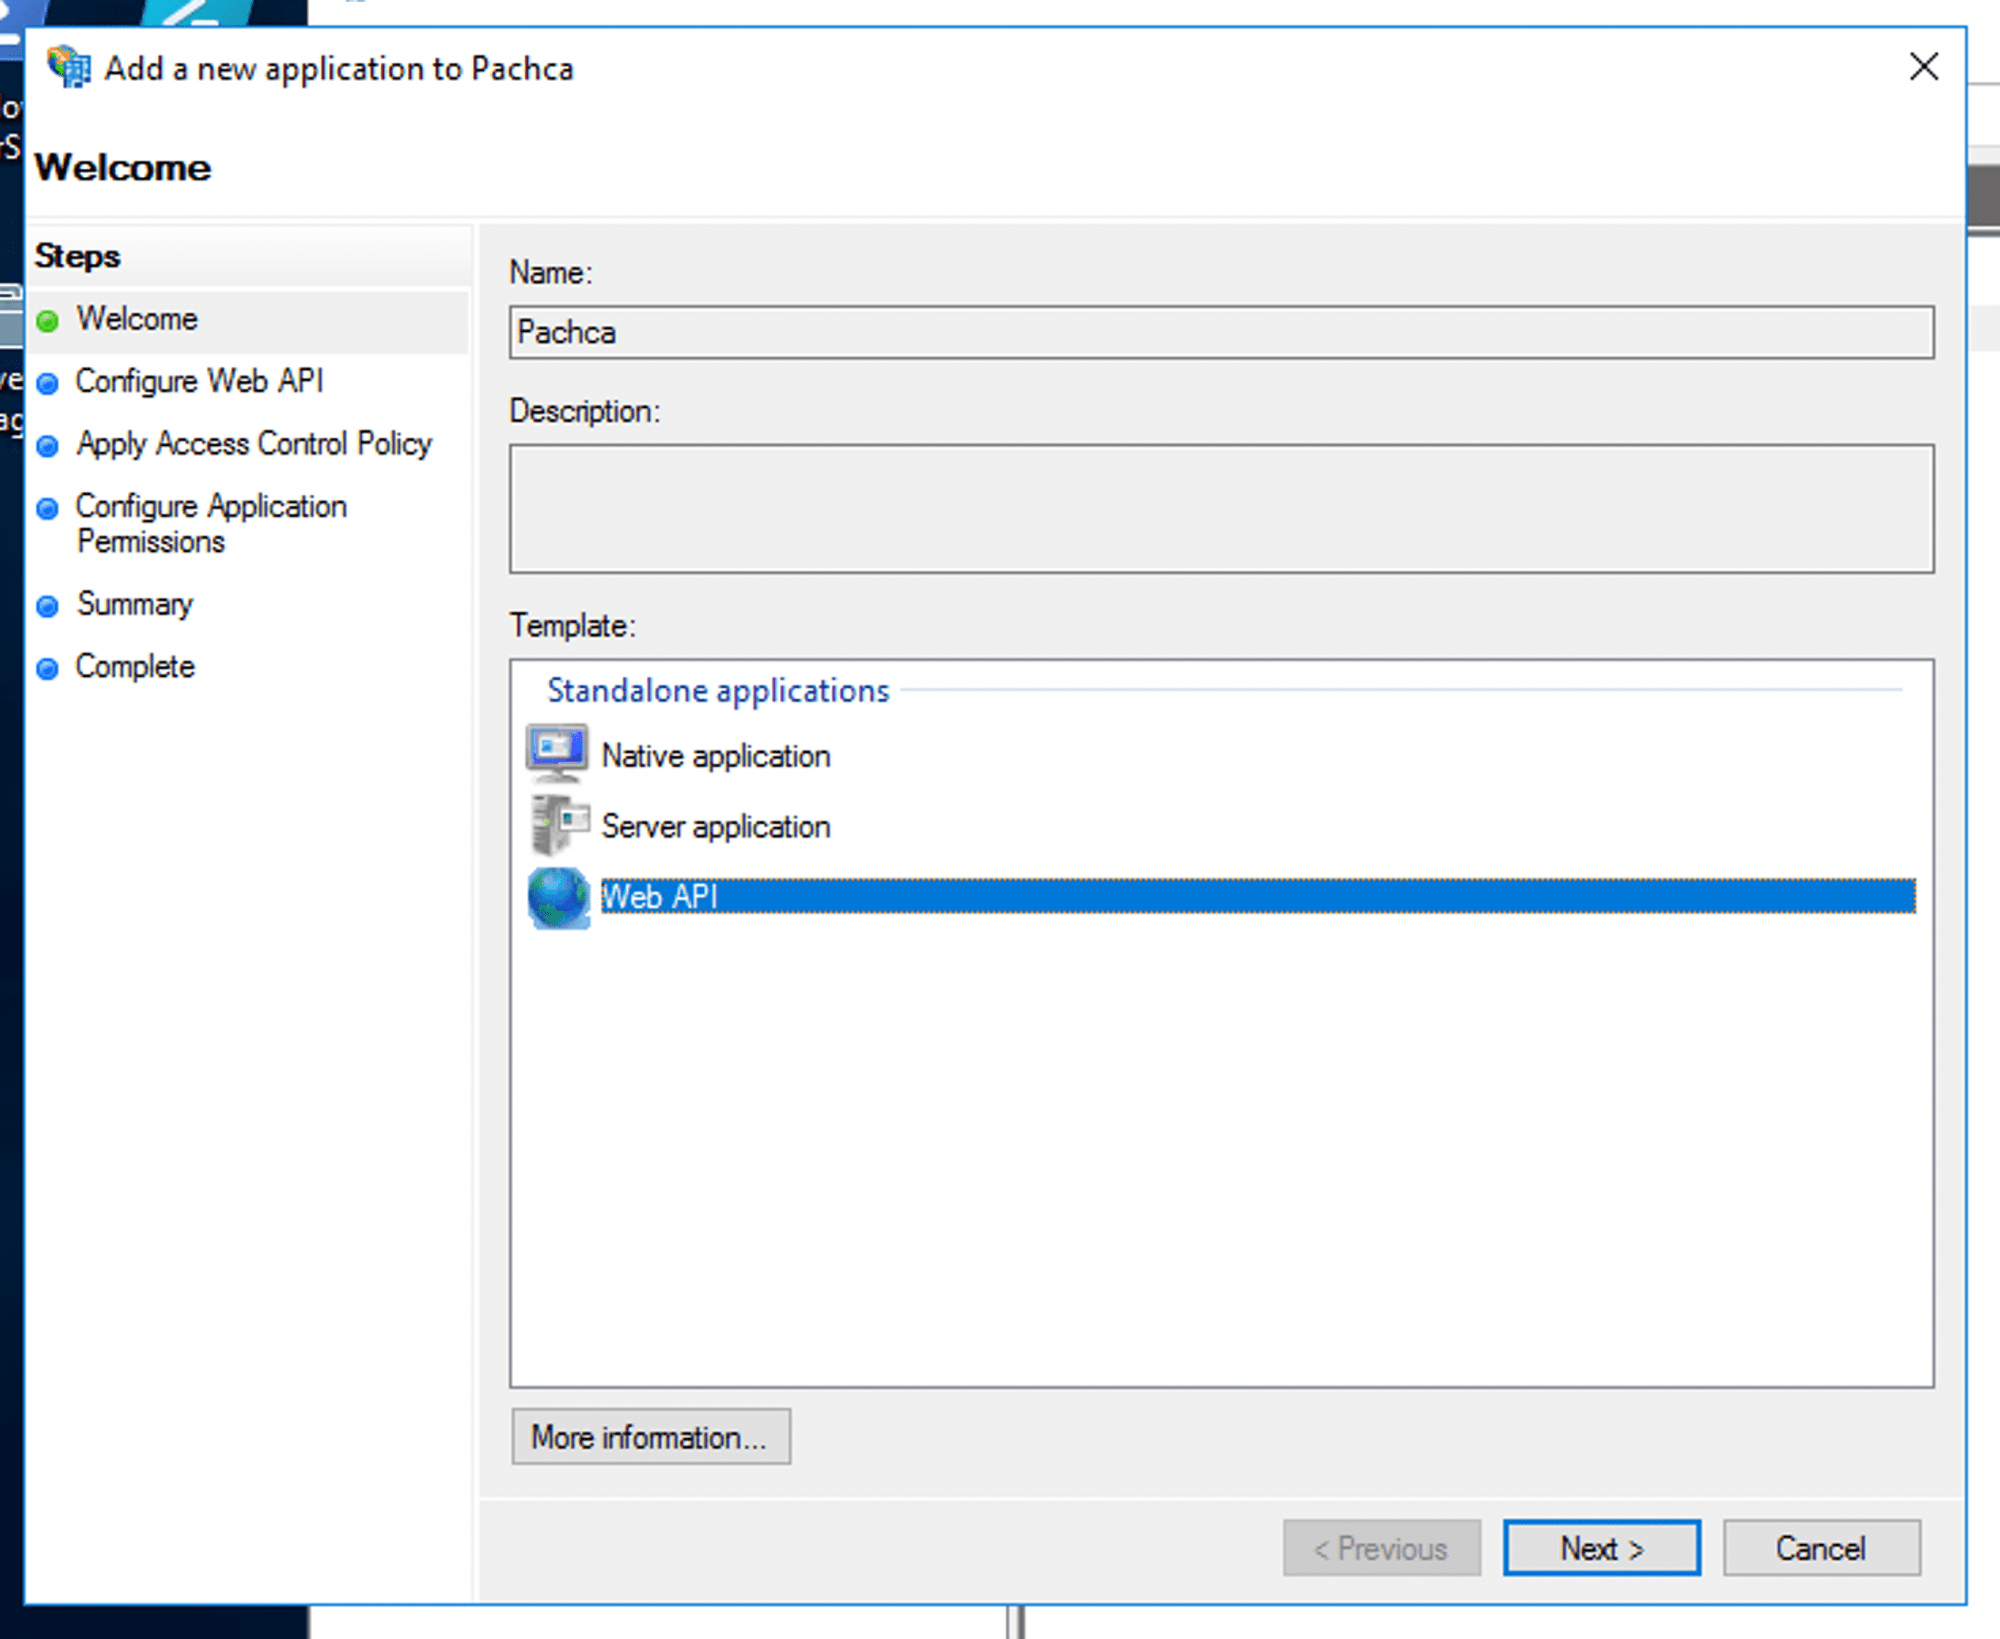Select the Server application template

tap(716, 827)
